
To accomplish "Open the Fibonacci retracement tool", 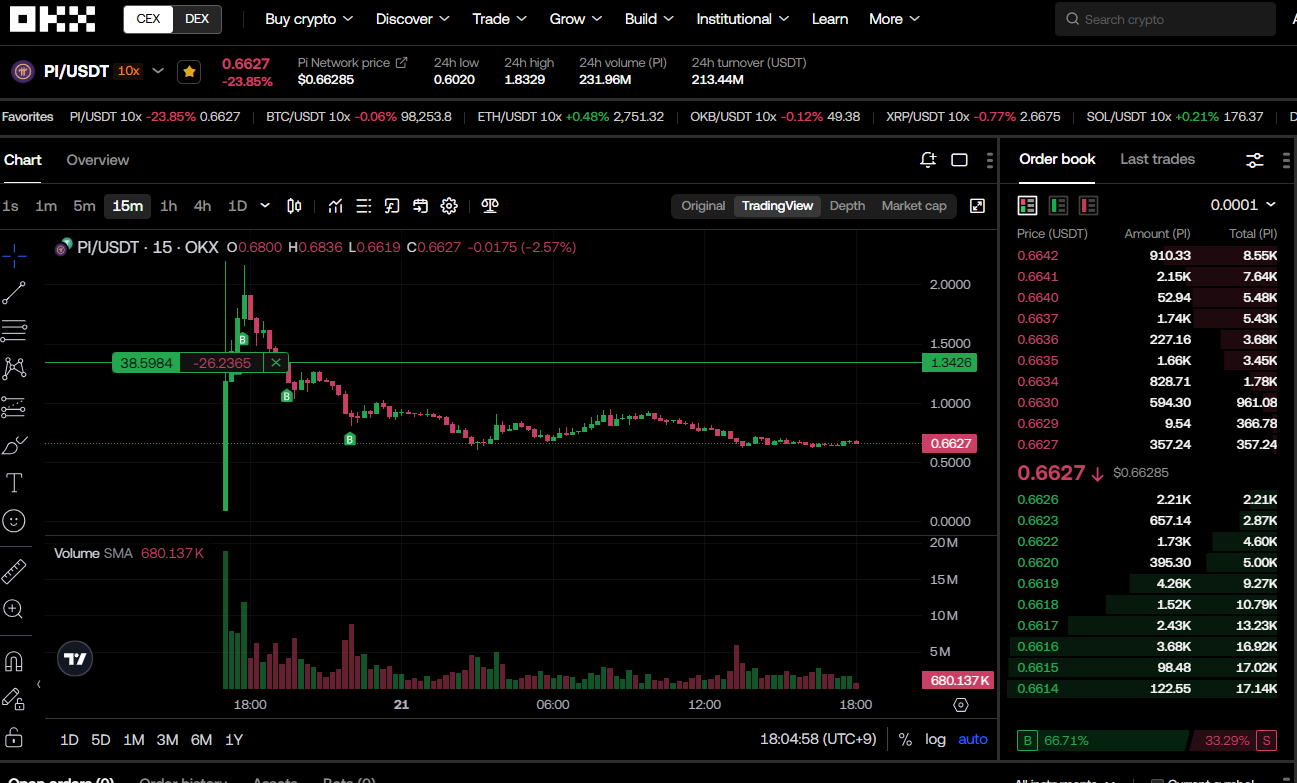I will pos(14,330).
